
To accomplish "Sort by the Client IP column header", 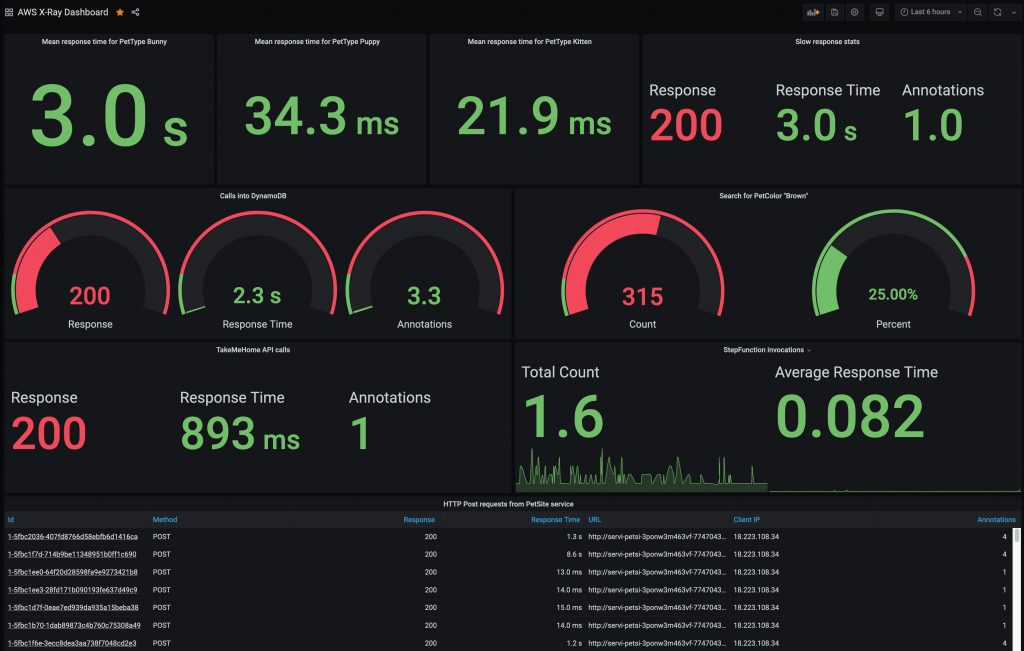I will point(746,520).
